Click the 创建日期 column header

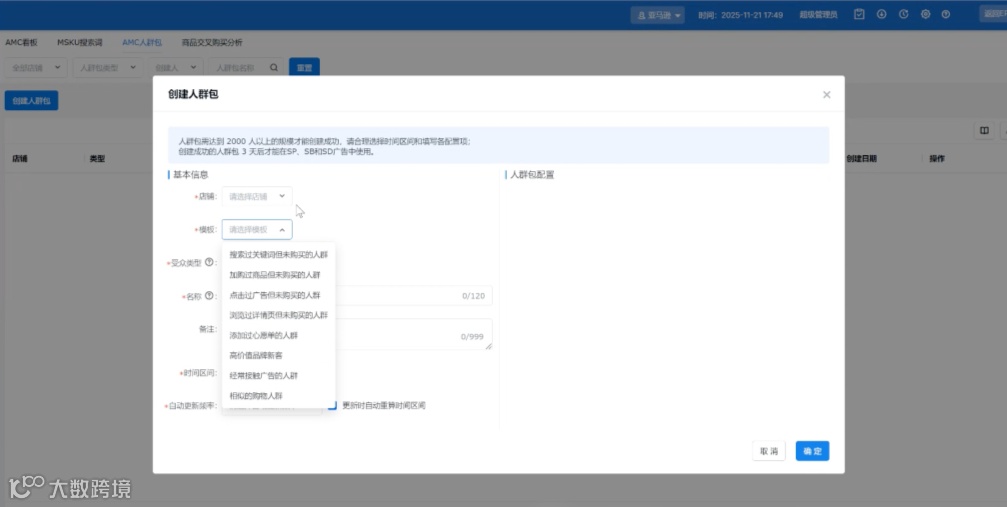[861, 159]
